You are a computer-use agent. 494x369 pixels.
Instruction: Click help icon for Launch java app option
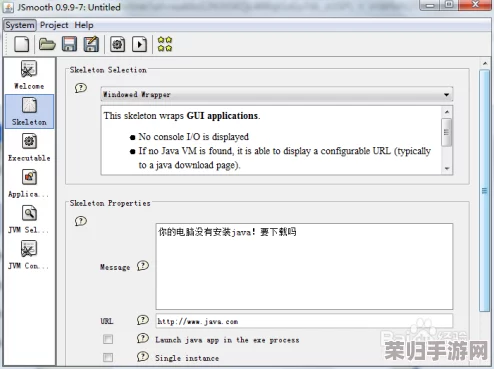(143, 339)
